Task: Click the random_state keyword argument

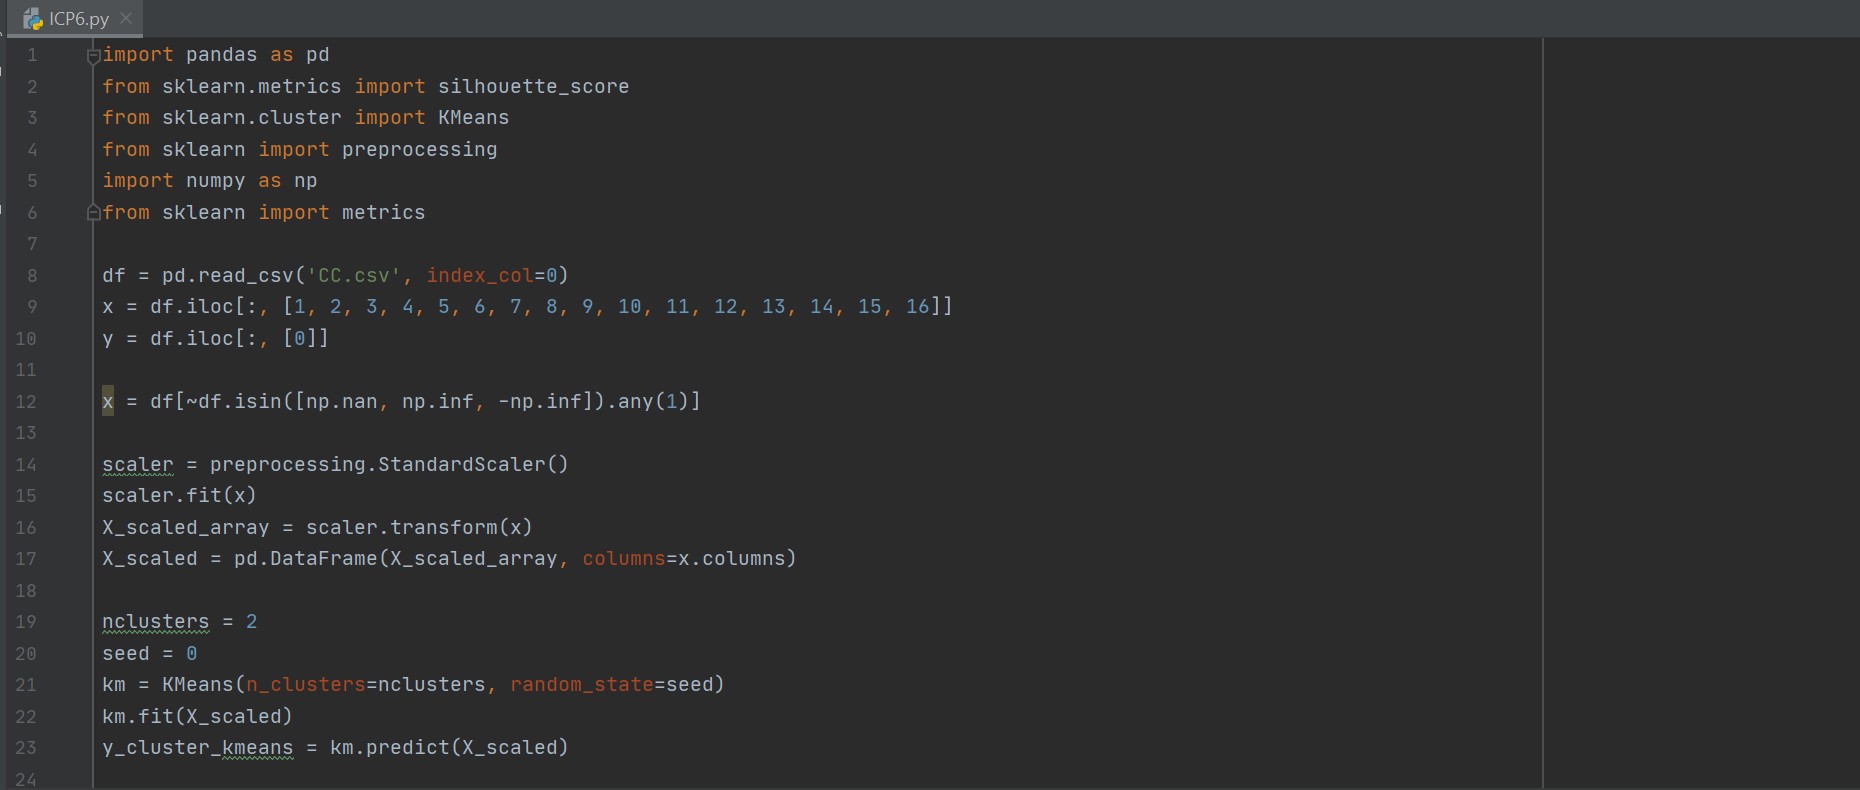Action: click(582, 685)
